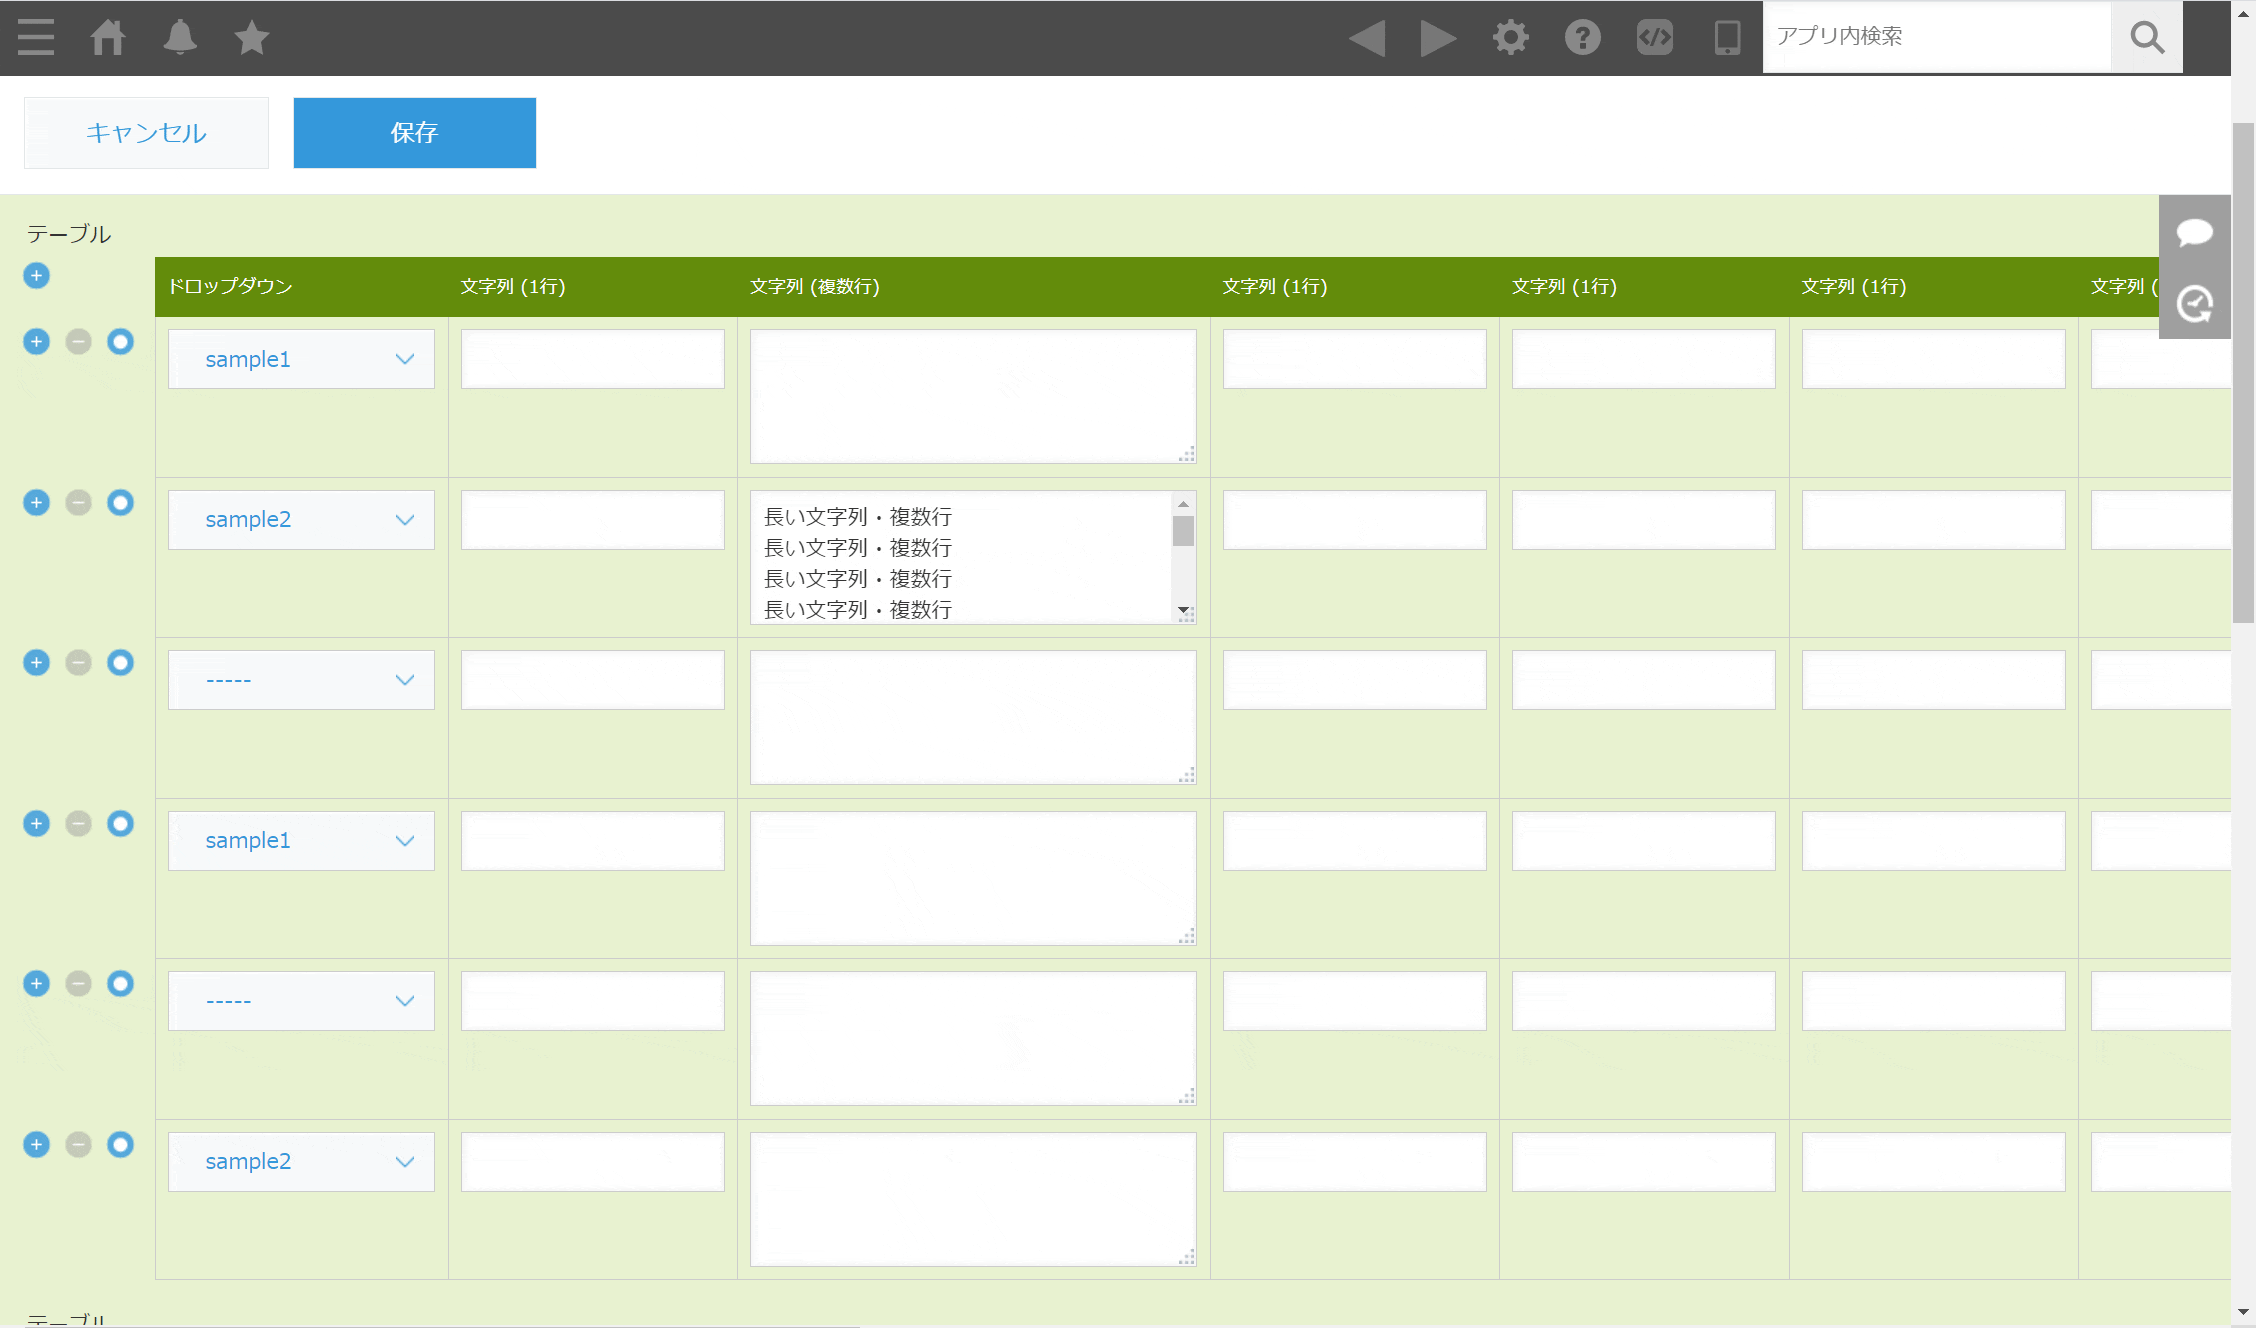
Task: Open the settings gear icon
Action: (x=1510, y=38)
